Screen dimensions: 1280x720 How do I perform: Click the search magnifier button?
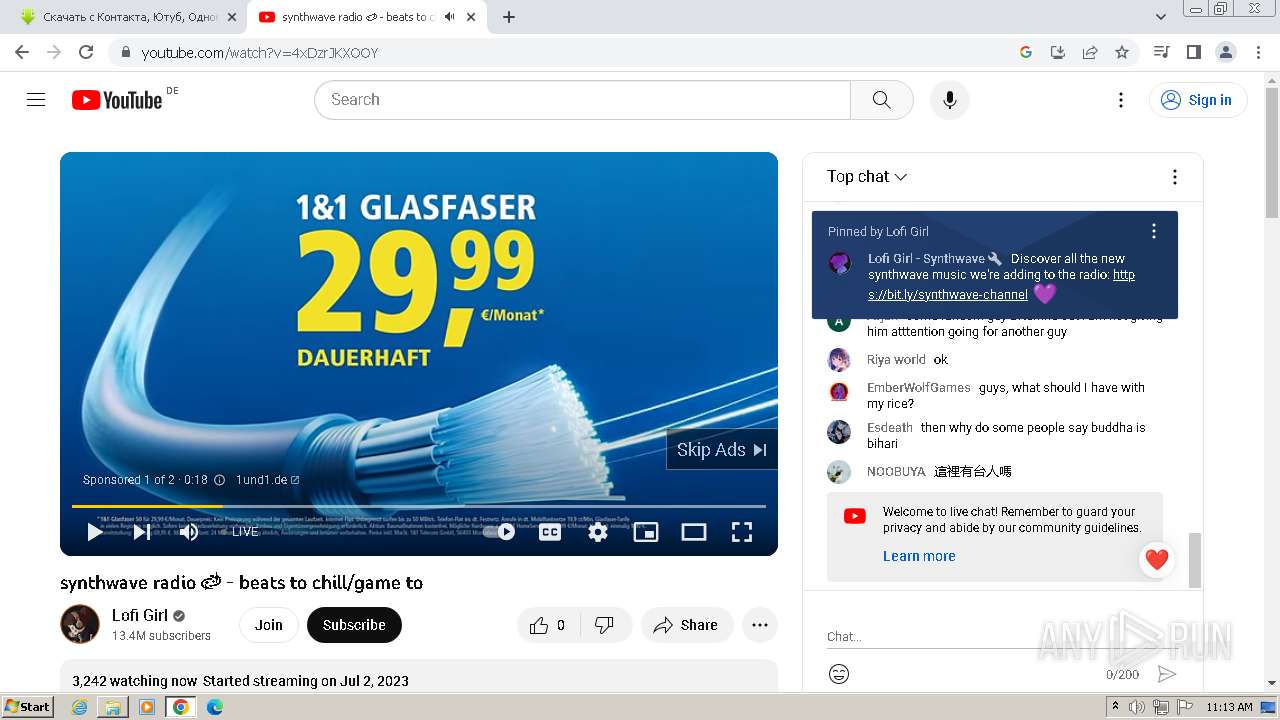coord(881,100)
